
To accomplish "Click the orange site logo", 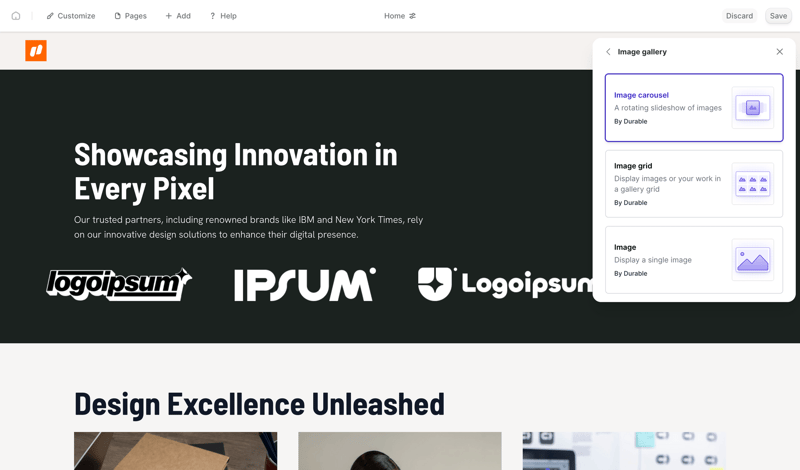I will click(36, 50).
